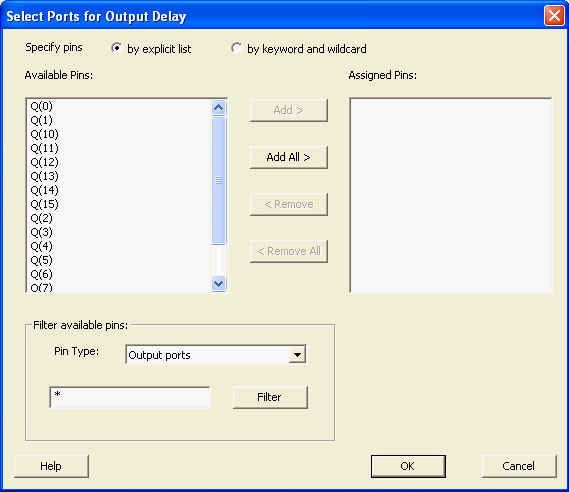Click the Output ports combo box
This screenshot has width=569, height=492.
(x=216, y=355)
